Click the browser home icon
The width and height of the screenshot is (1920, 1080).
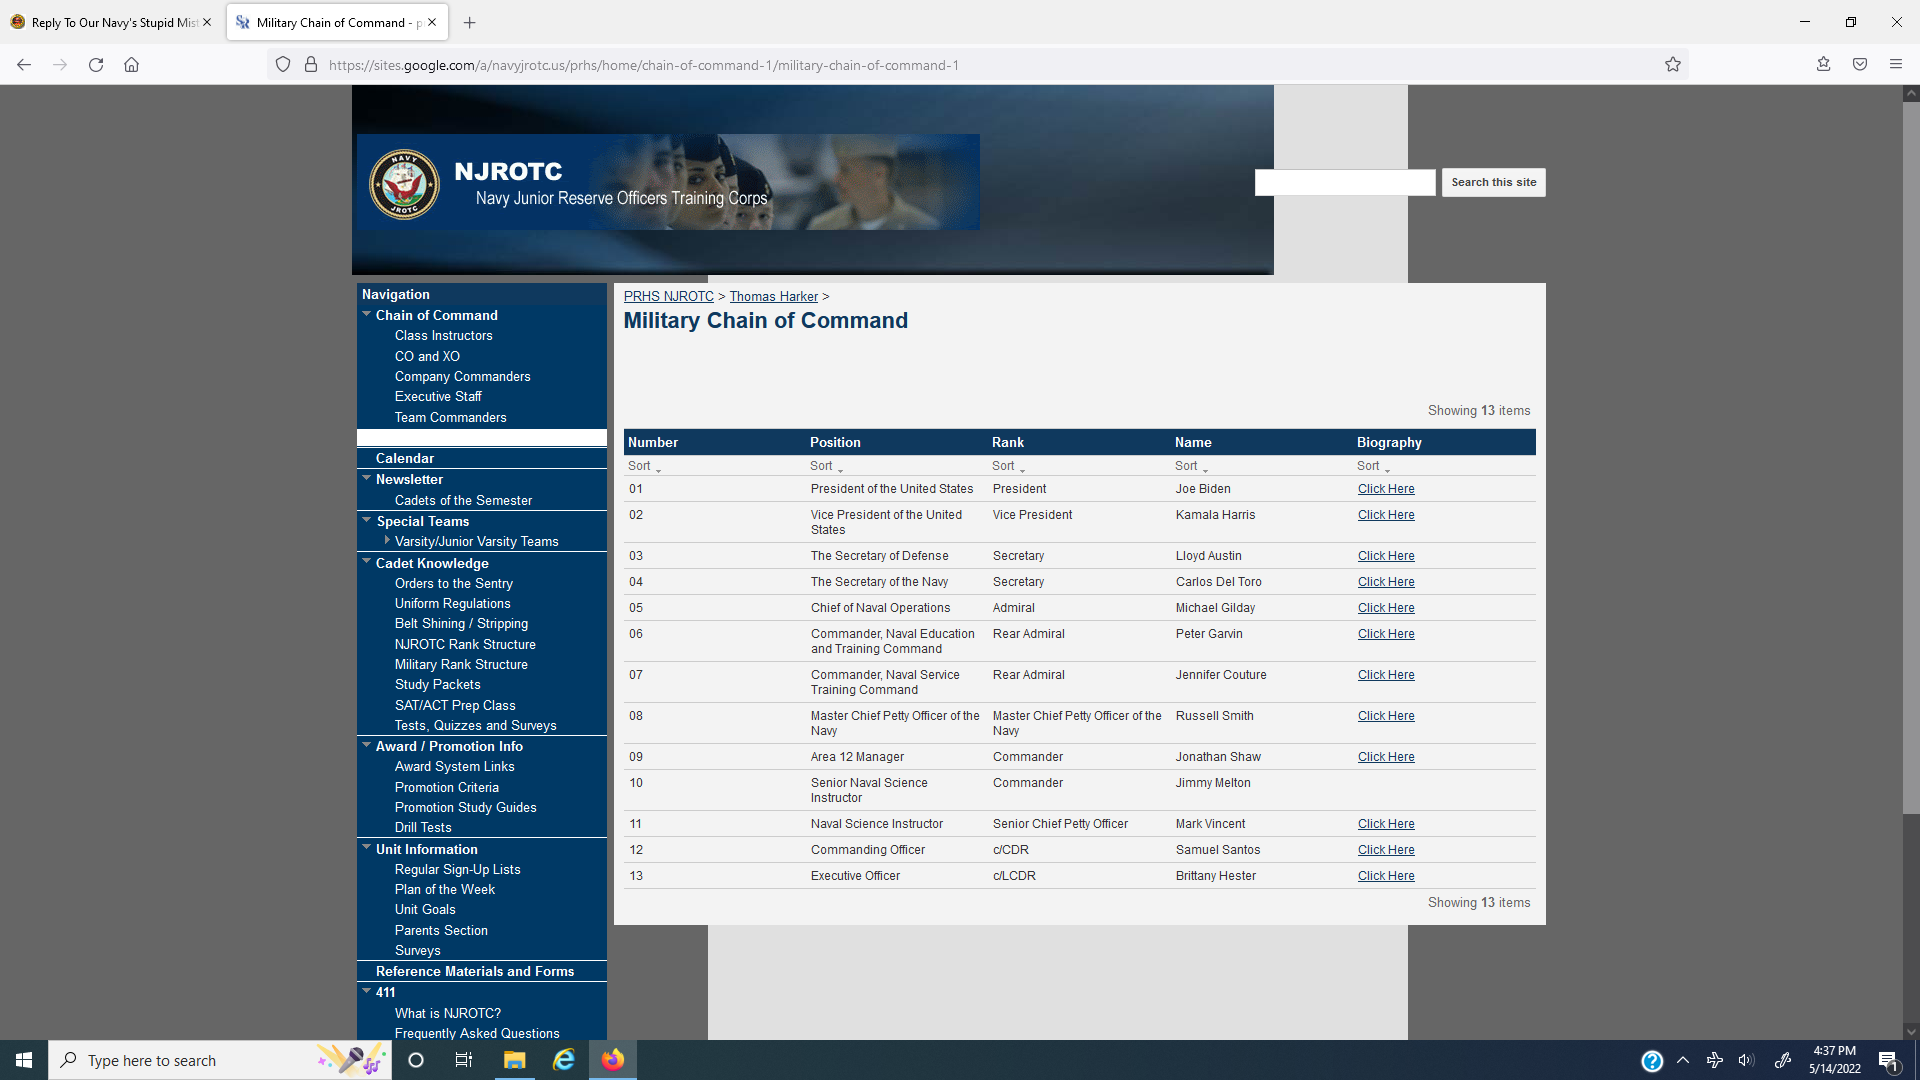[131, 65]
